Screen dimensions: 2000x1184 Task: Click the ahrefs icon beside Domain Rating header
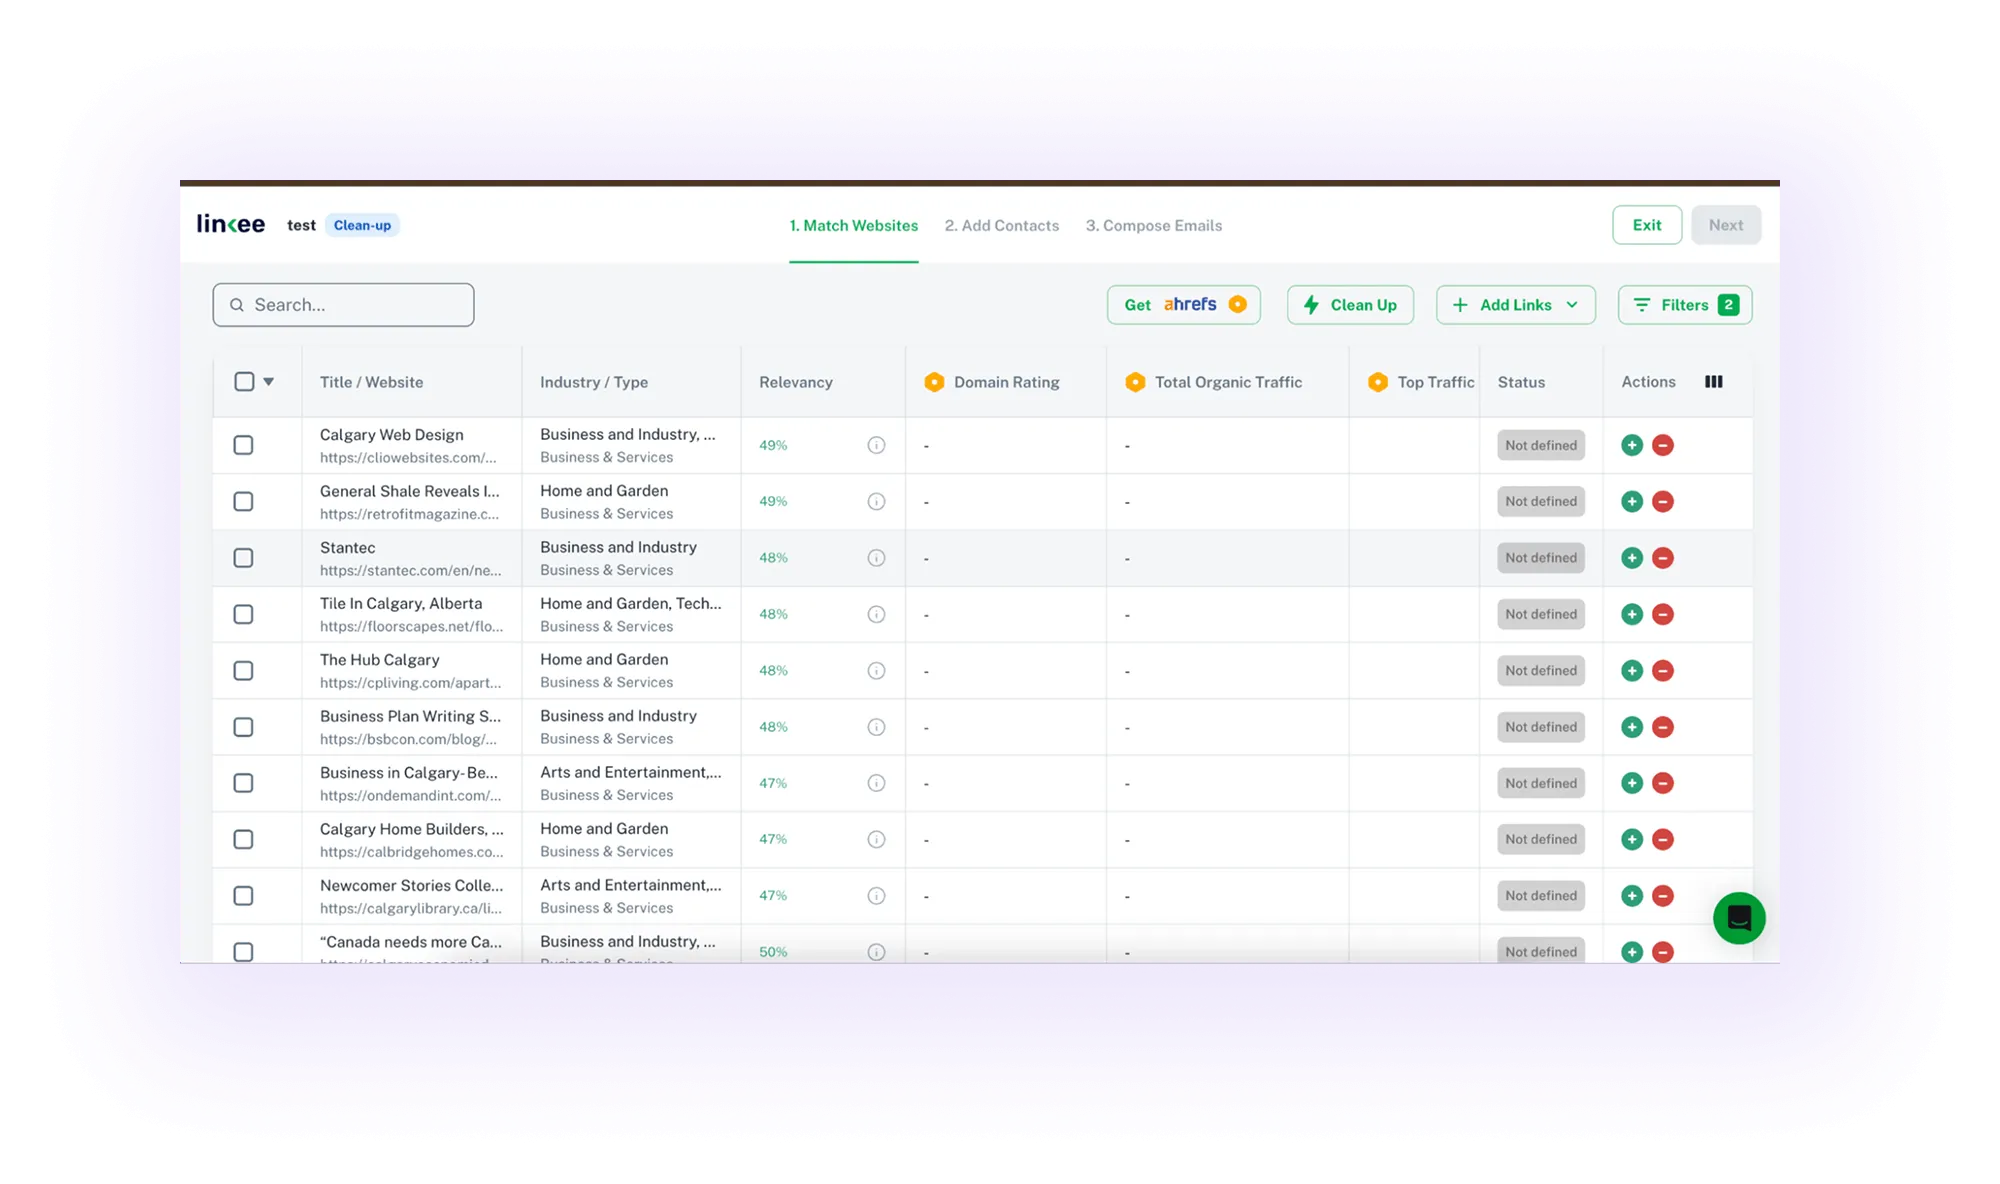tap(935, 382)
